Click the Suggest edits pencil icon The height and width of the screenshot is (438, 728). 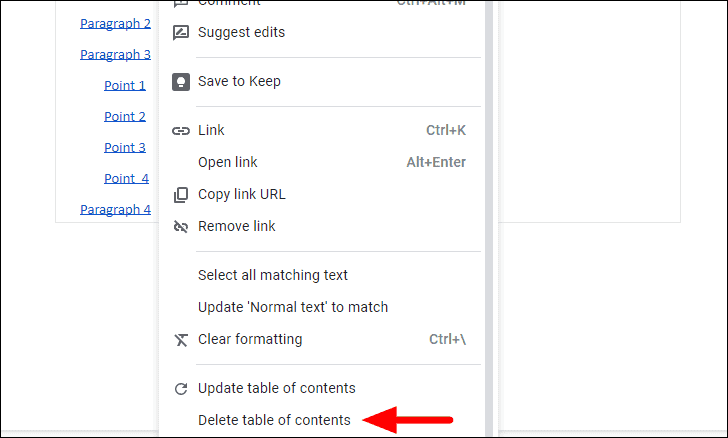[181, 33]
